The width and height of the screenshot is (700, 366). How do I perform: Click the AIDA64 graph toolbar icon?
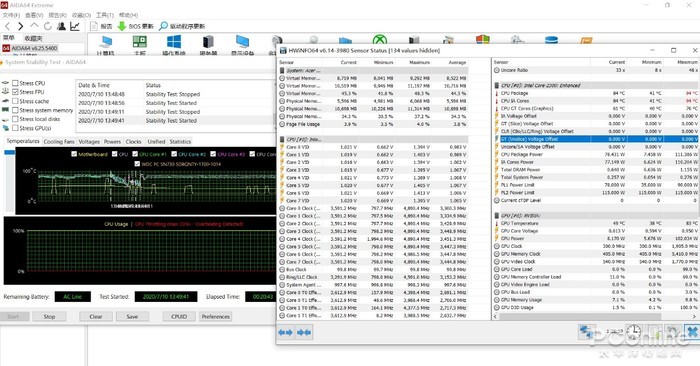point(75,26)
